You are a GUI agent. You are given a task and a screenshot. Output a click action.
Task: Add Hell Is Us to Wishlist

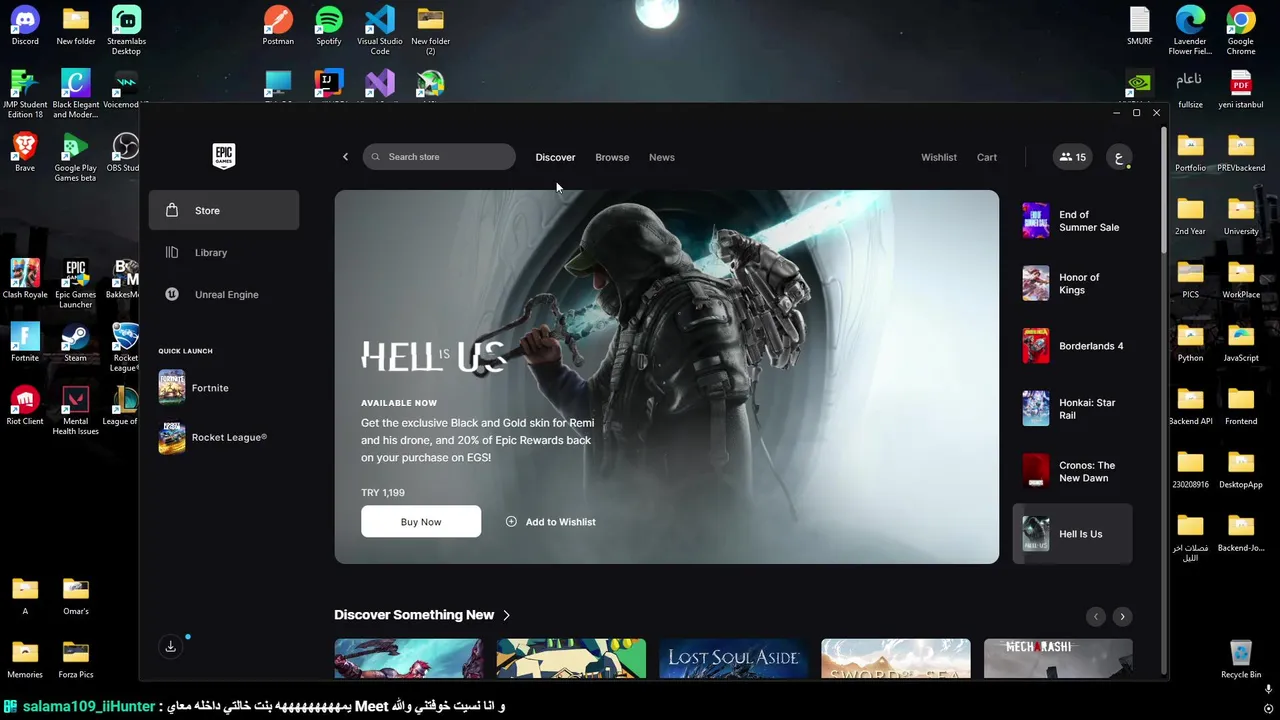[x=551, y=522]
